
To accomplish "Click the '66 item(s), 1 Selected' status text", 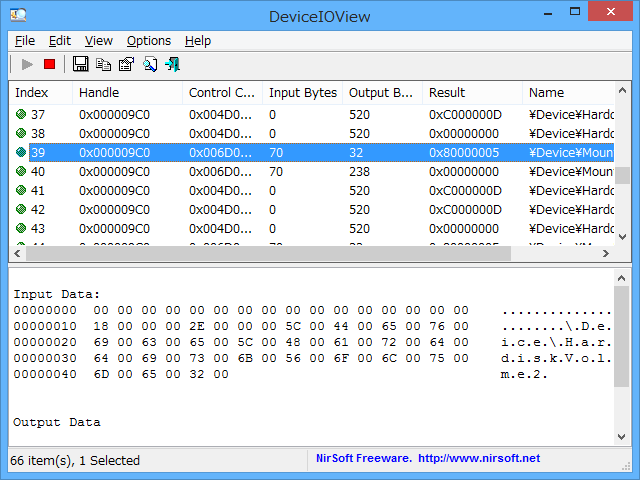I will (75, 460).
